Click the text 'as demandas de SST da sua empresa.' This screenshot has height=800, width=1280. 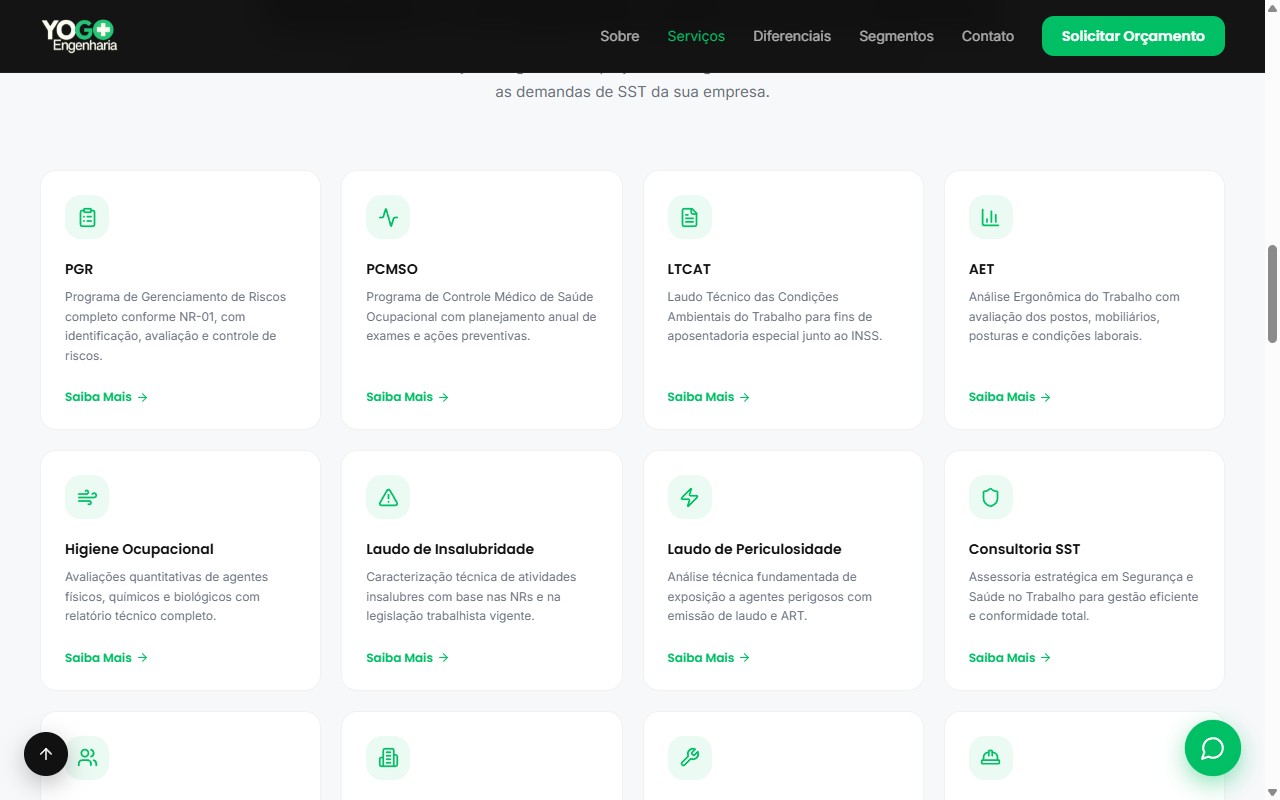632,92
